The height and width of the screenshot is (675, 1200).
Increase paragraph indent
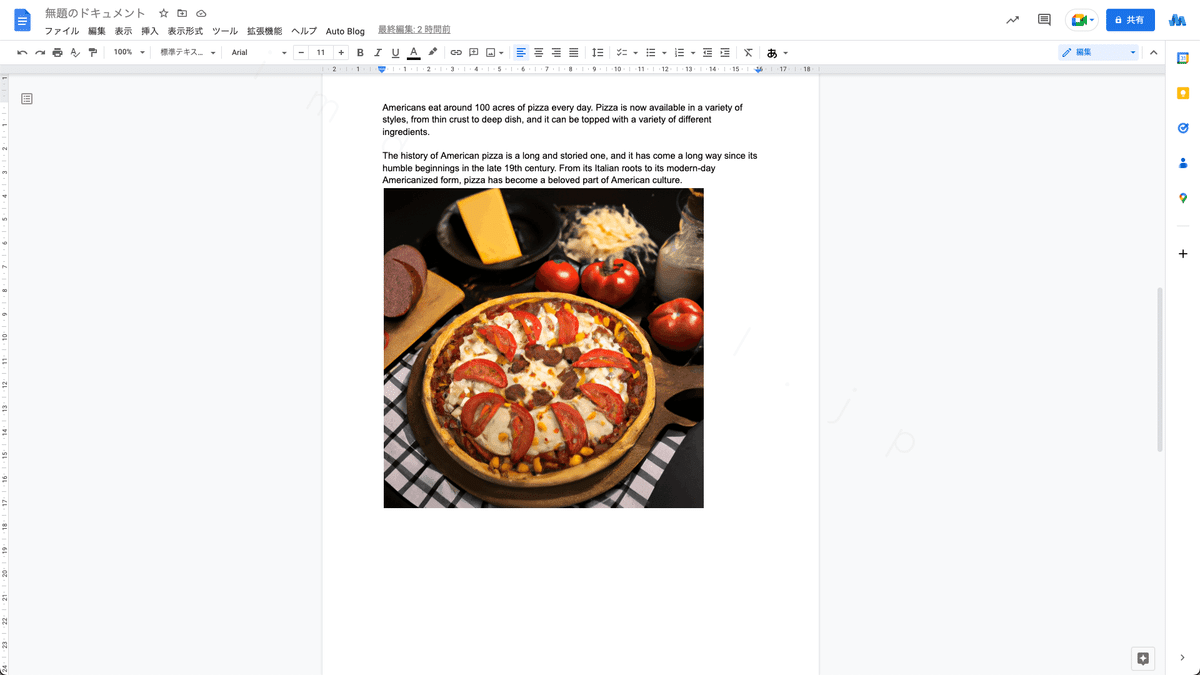point(725,52)
